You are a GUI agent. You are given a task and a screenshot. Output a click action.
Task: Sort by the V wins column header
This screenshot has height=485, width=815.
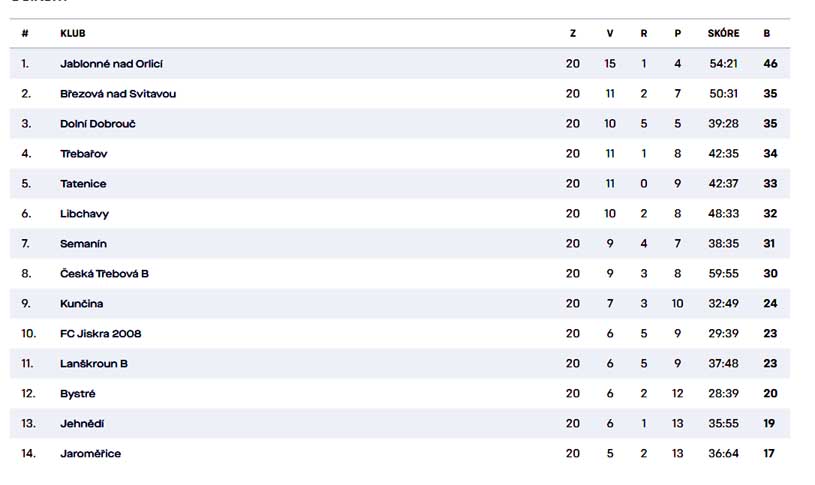tap(610, 33)
